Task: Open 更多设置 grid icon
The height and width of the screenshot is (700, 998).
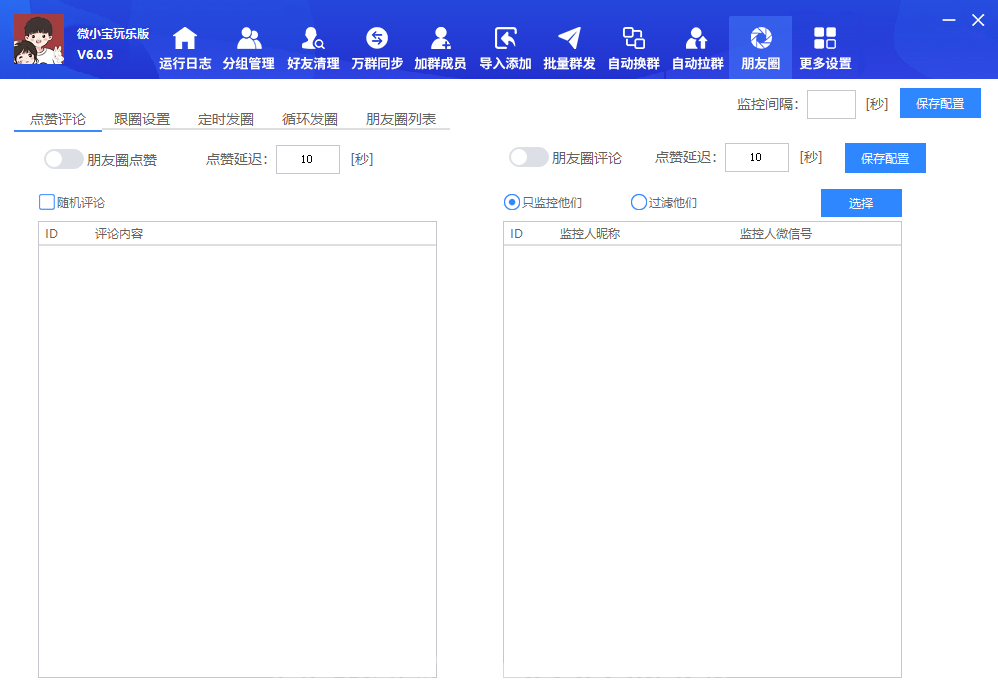Action: [x=825, y=39]
